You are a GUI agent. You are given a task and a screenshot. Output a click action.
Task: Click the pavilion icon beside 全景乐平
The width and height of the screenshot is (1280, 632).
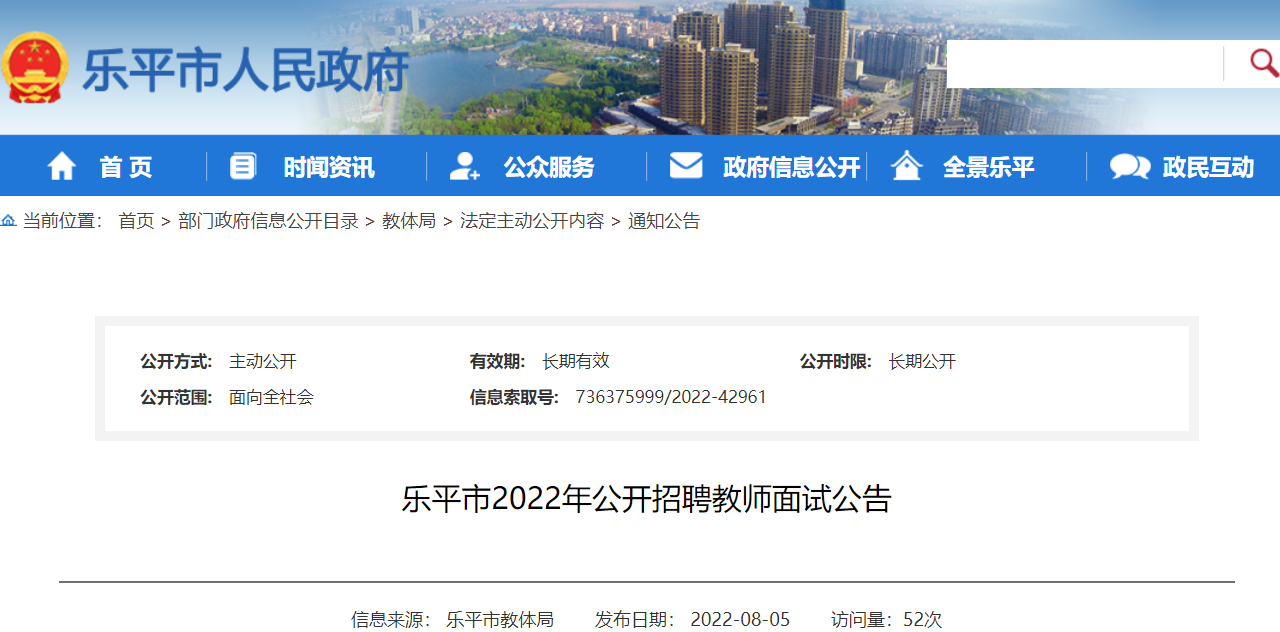tap(906, 166)
